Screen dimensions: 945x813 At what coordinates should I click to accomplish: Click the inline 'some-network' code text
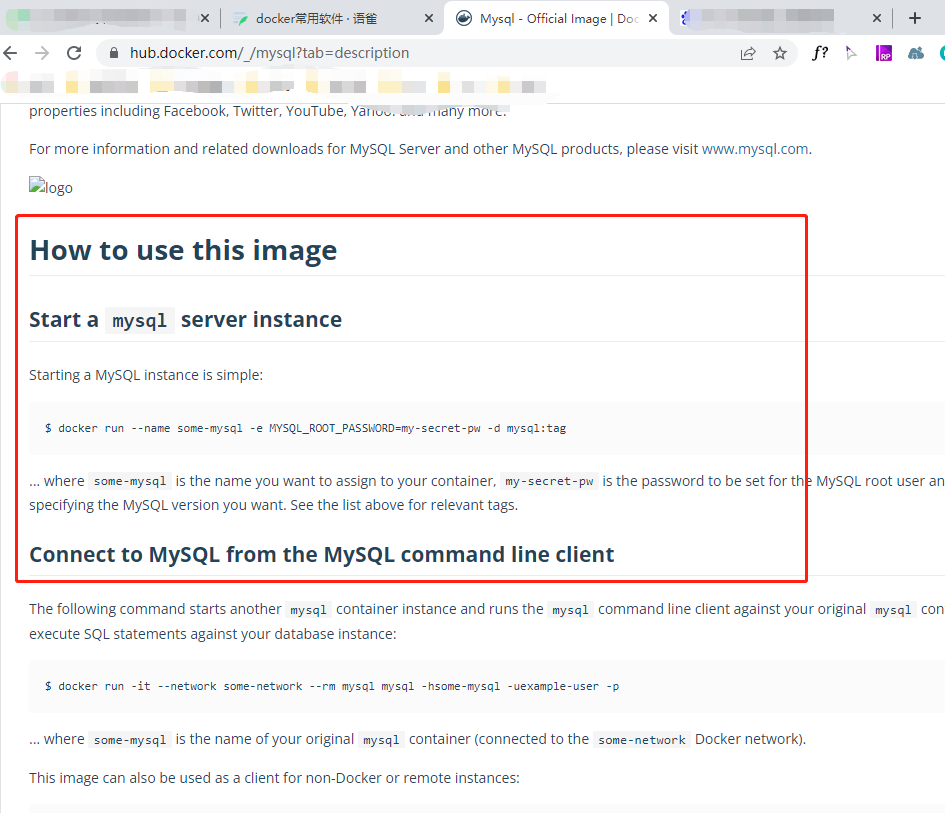pos(642,739)
